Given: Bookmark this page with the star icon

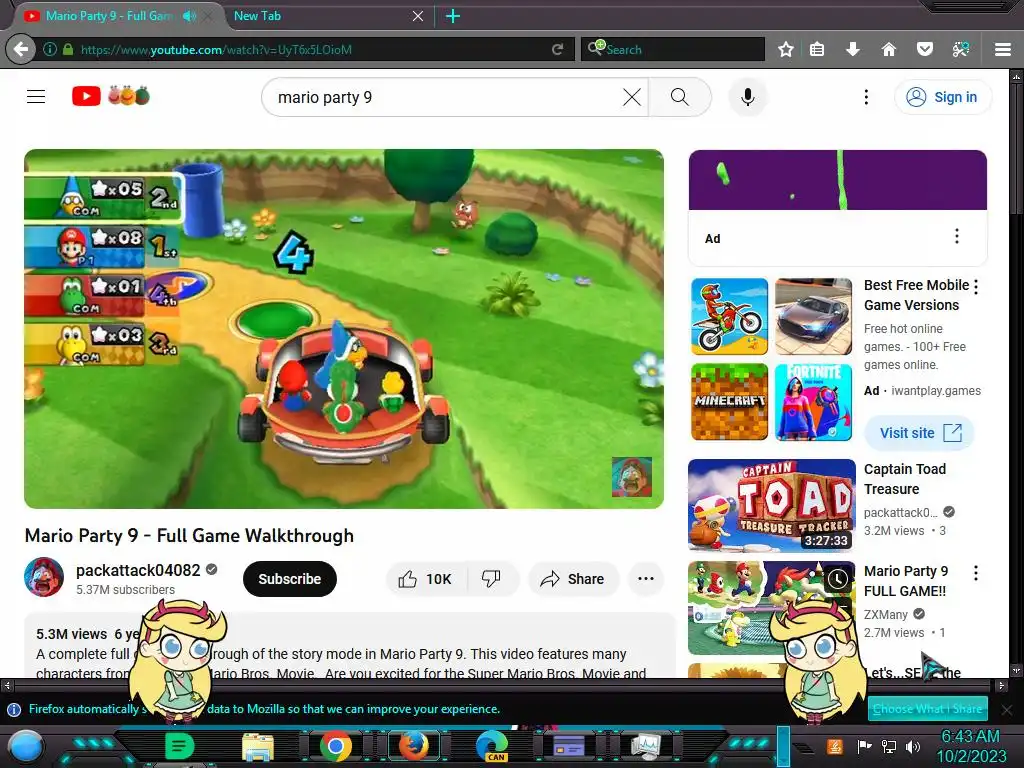Looking at the screenshot, I should point(786,49).
